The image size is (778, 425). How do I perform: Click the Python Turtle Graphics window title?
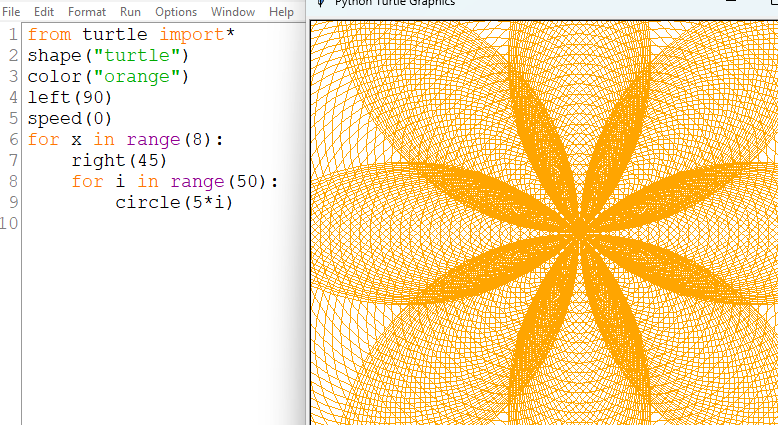click(x=394, y=2)
